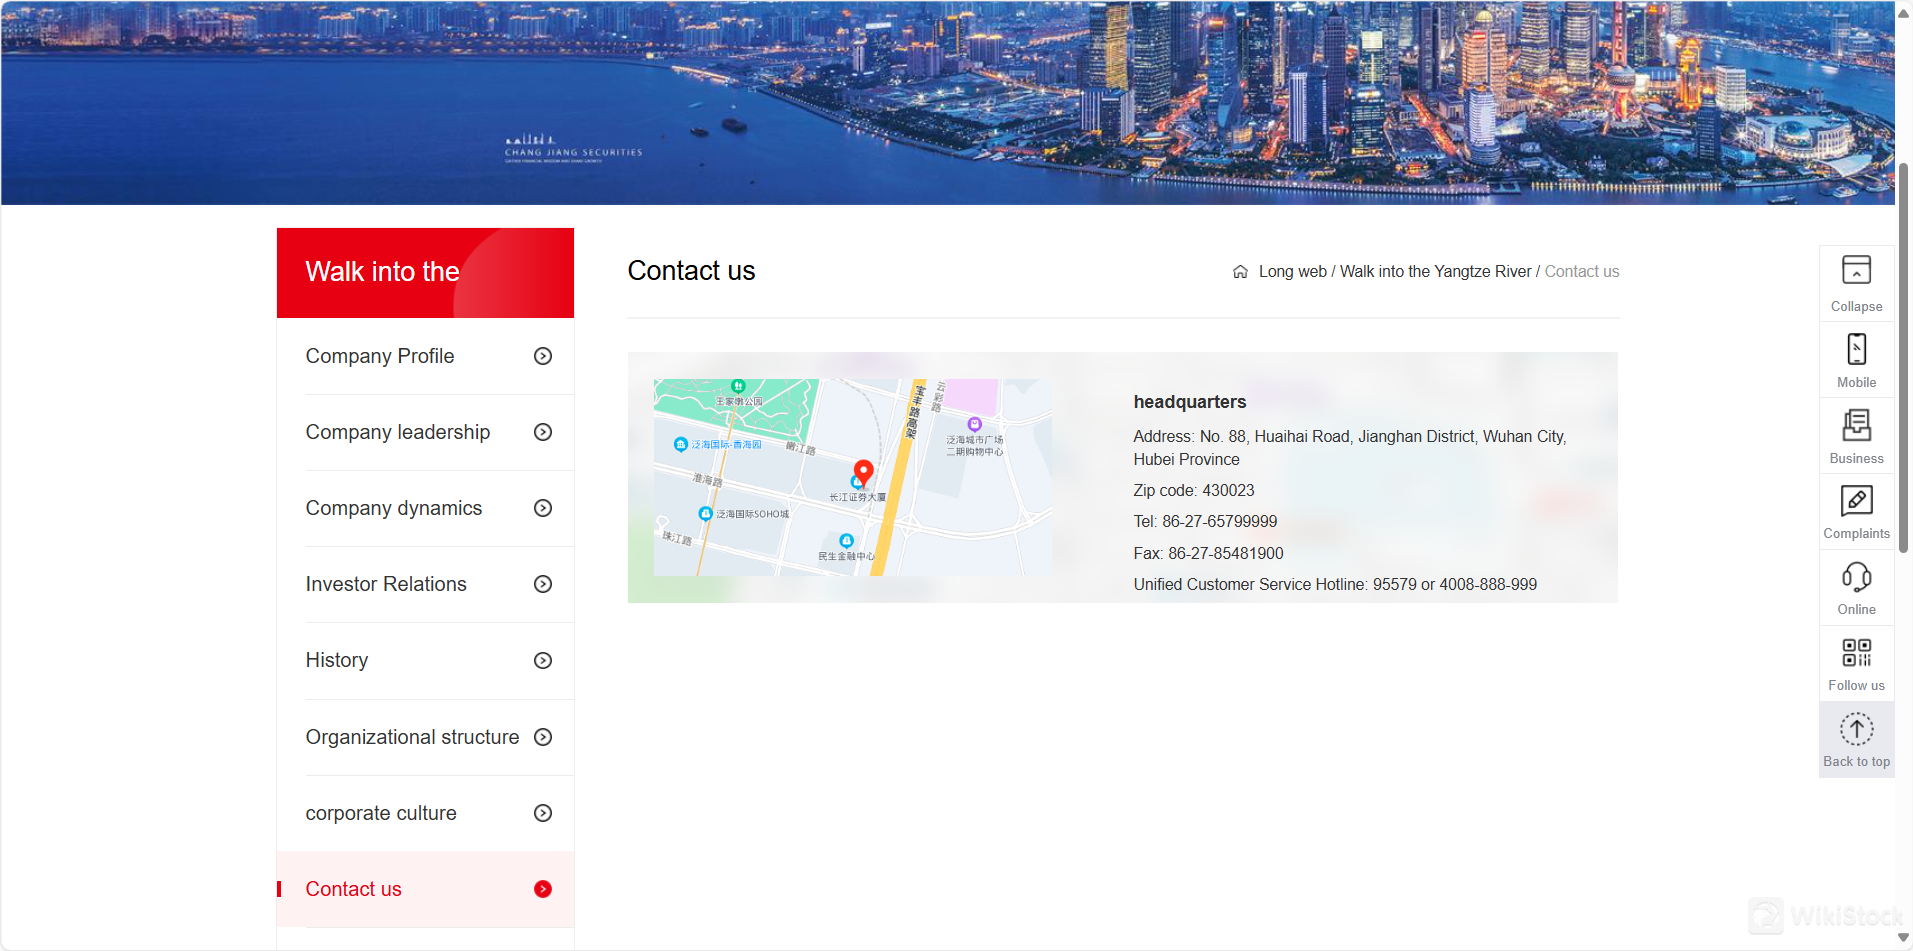Follow the Long web breadcrumb link

(1292, 272)
